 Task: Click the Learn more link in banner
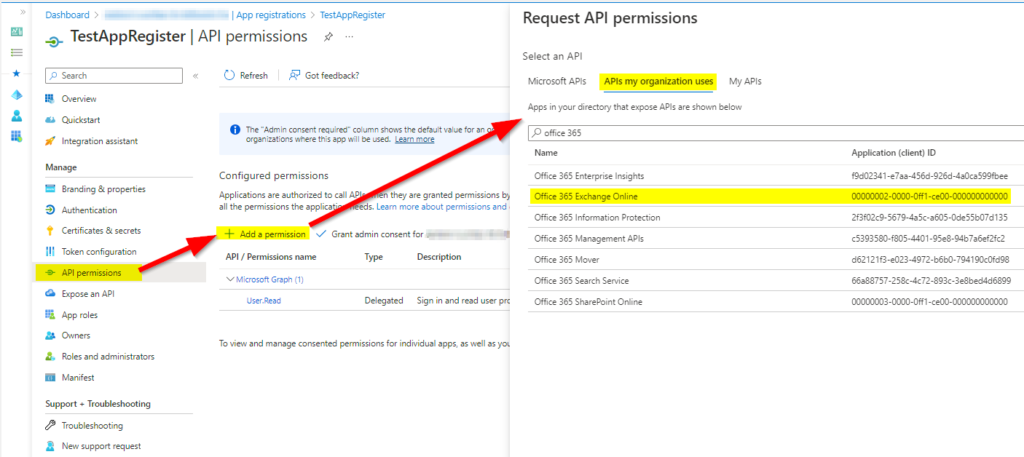[x=414, y=140]
